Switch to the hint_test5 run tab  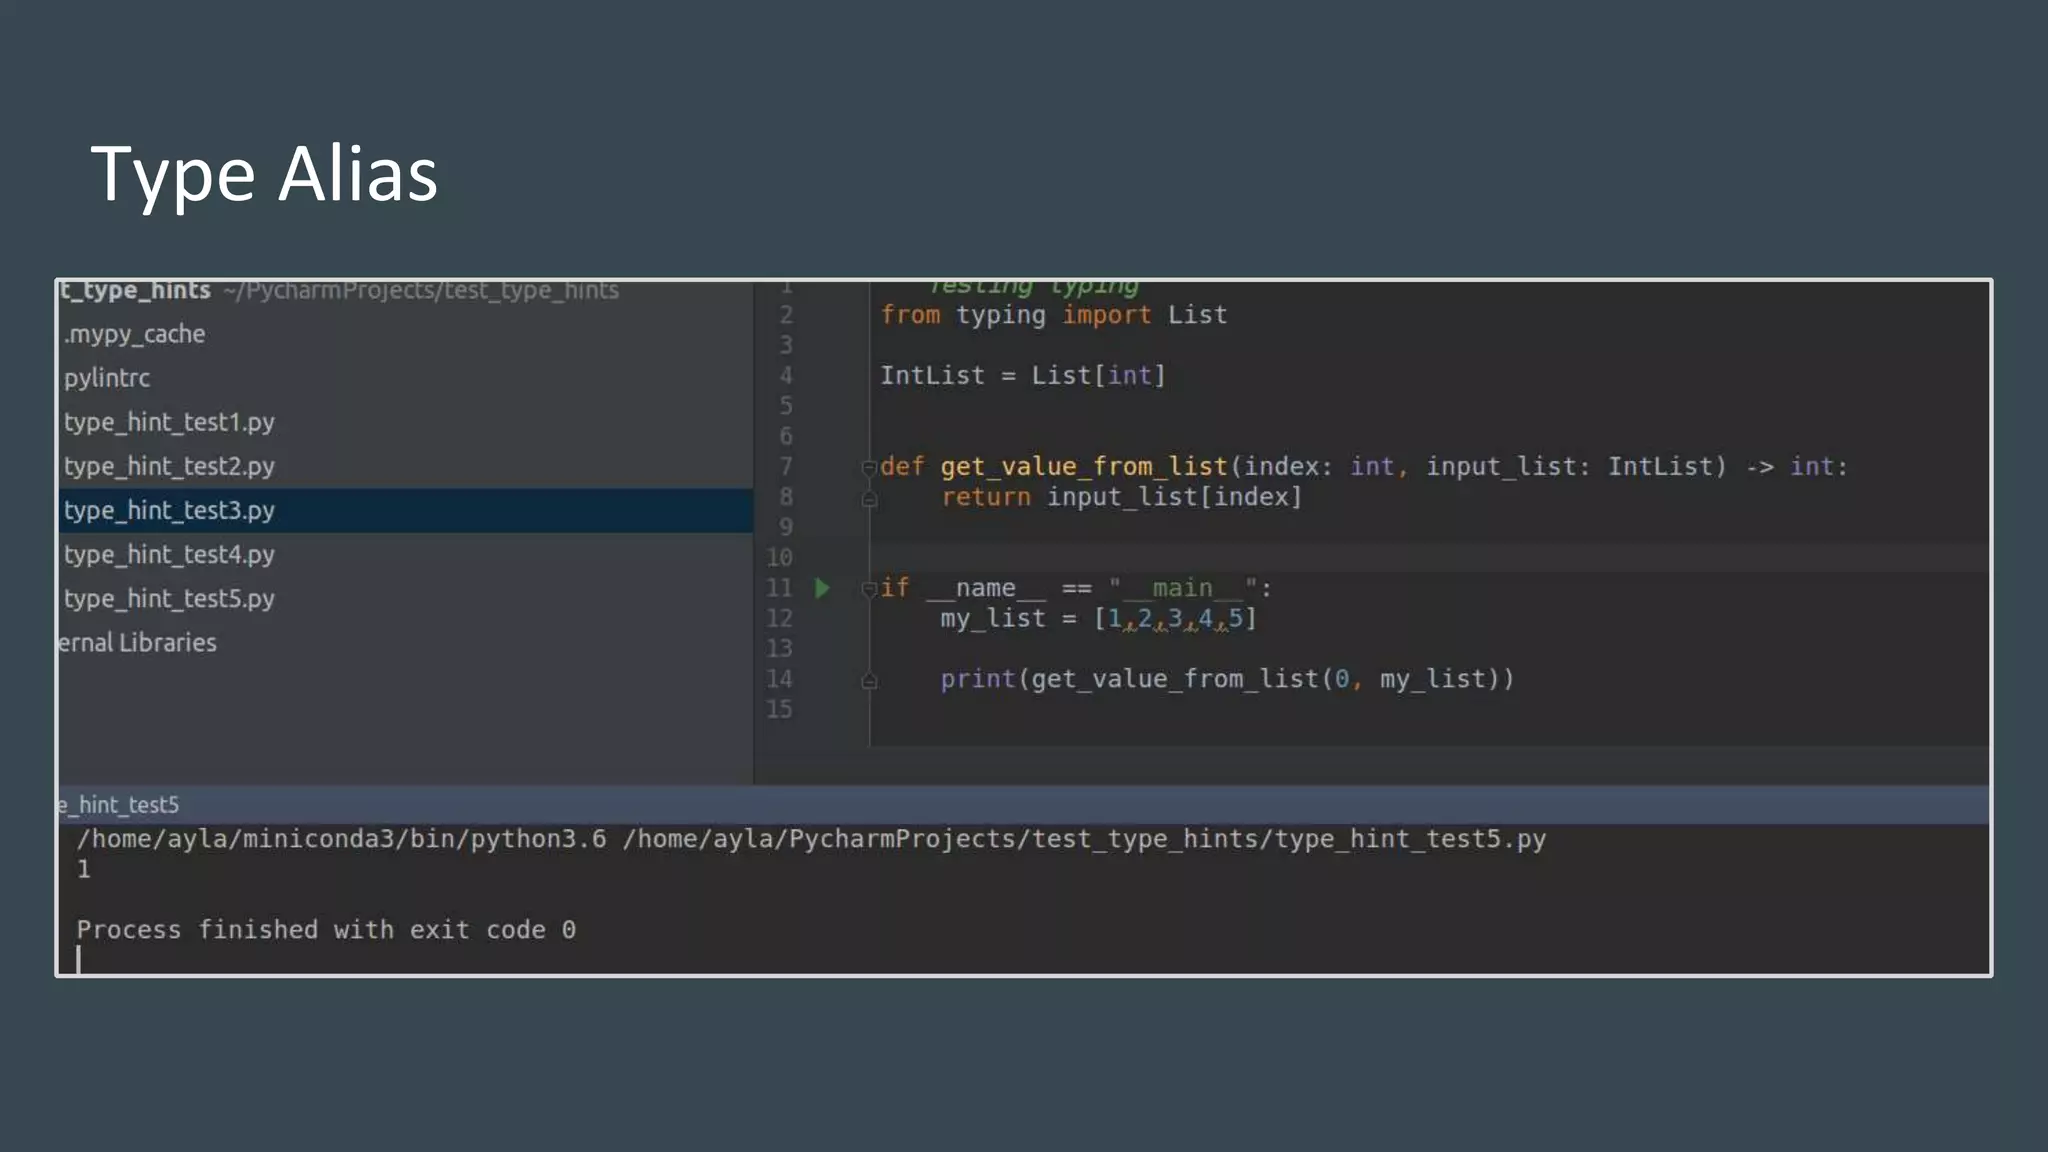pos(118,805)
